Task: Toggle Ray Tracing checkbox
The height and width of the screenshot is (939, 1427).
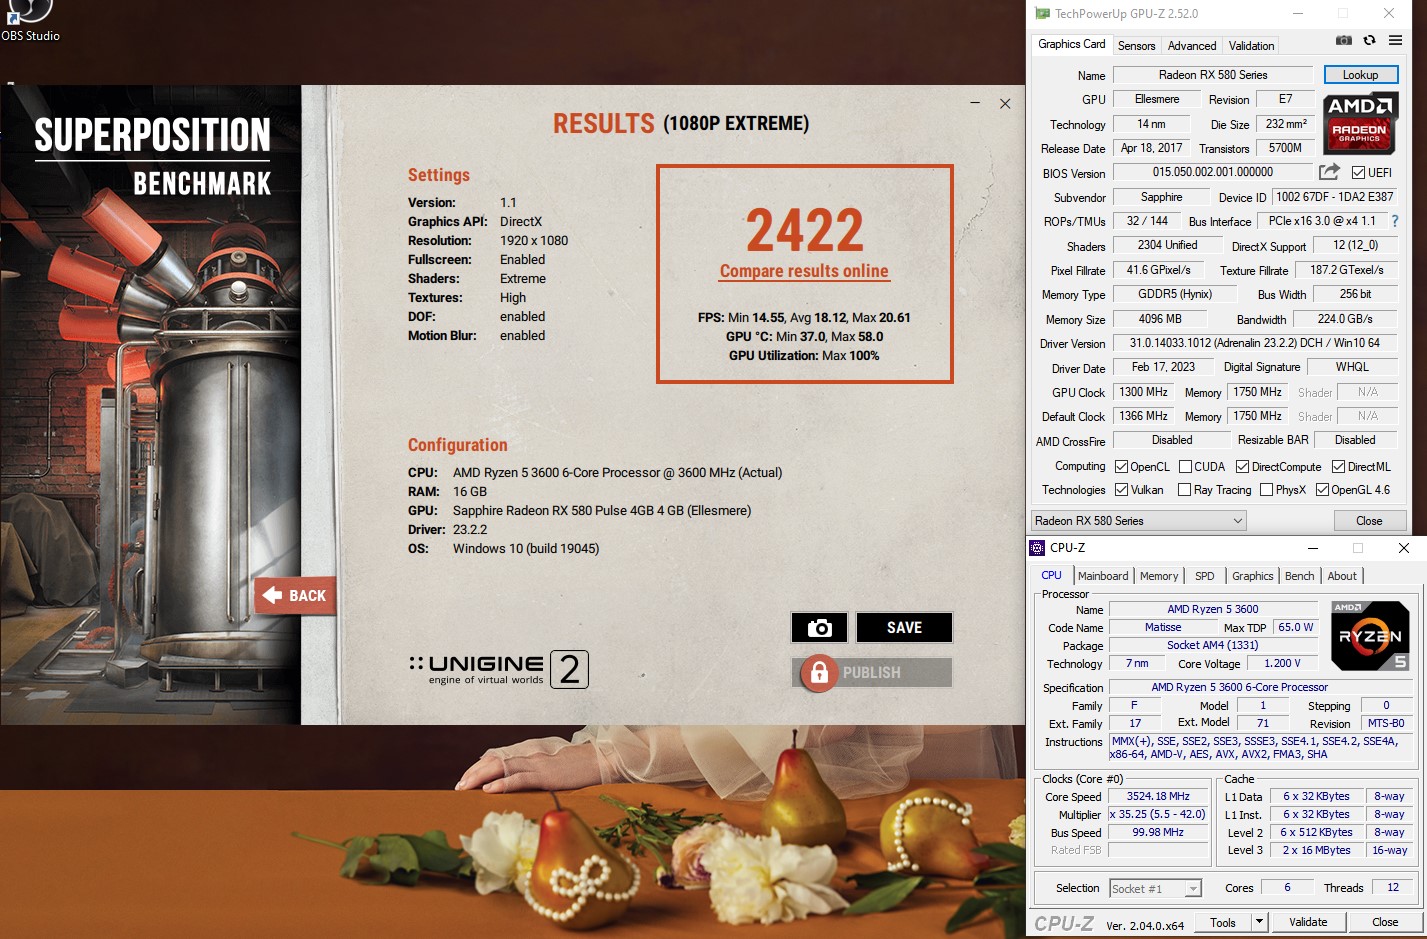Action: (x=1184, y=490)
